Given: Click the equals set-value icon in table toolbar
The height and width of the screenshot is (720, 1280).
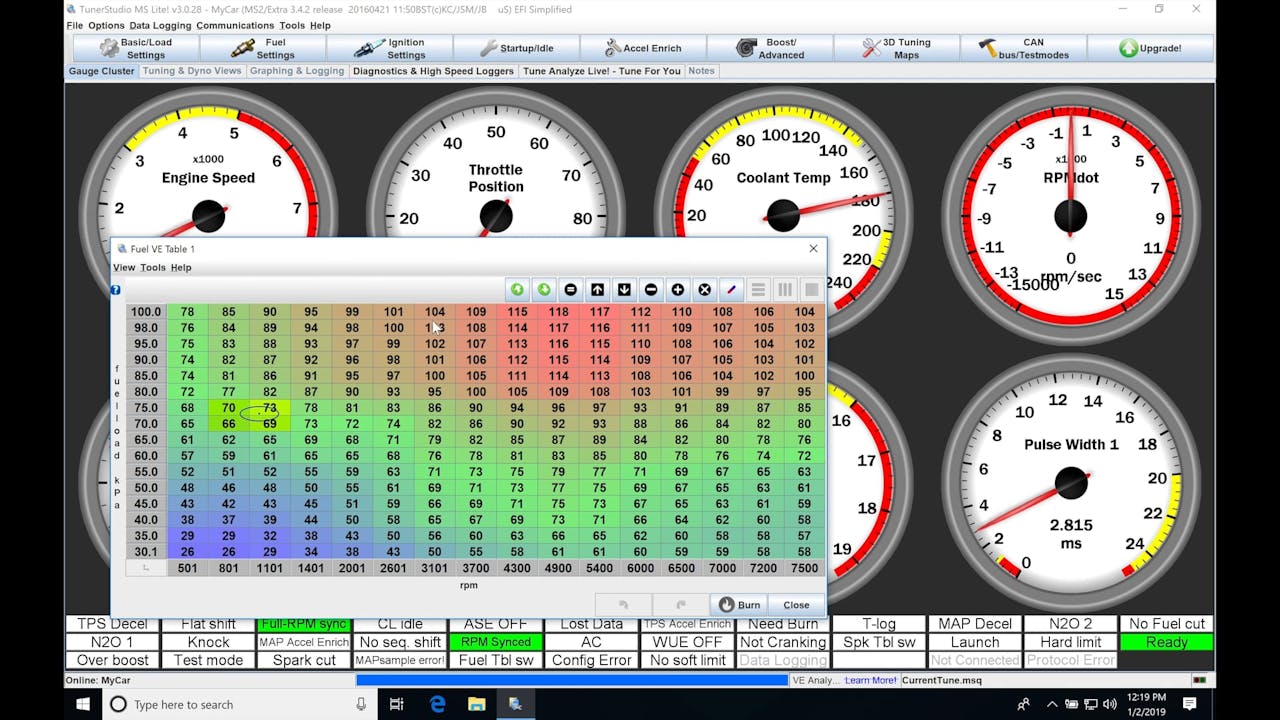Looking at the screenshot, I should point(571,289).
